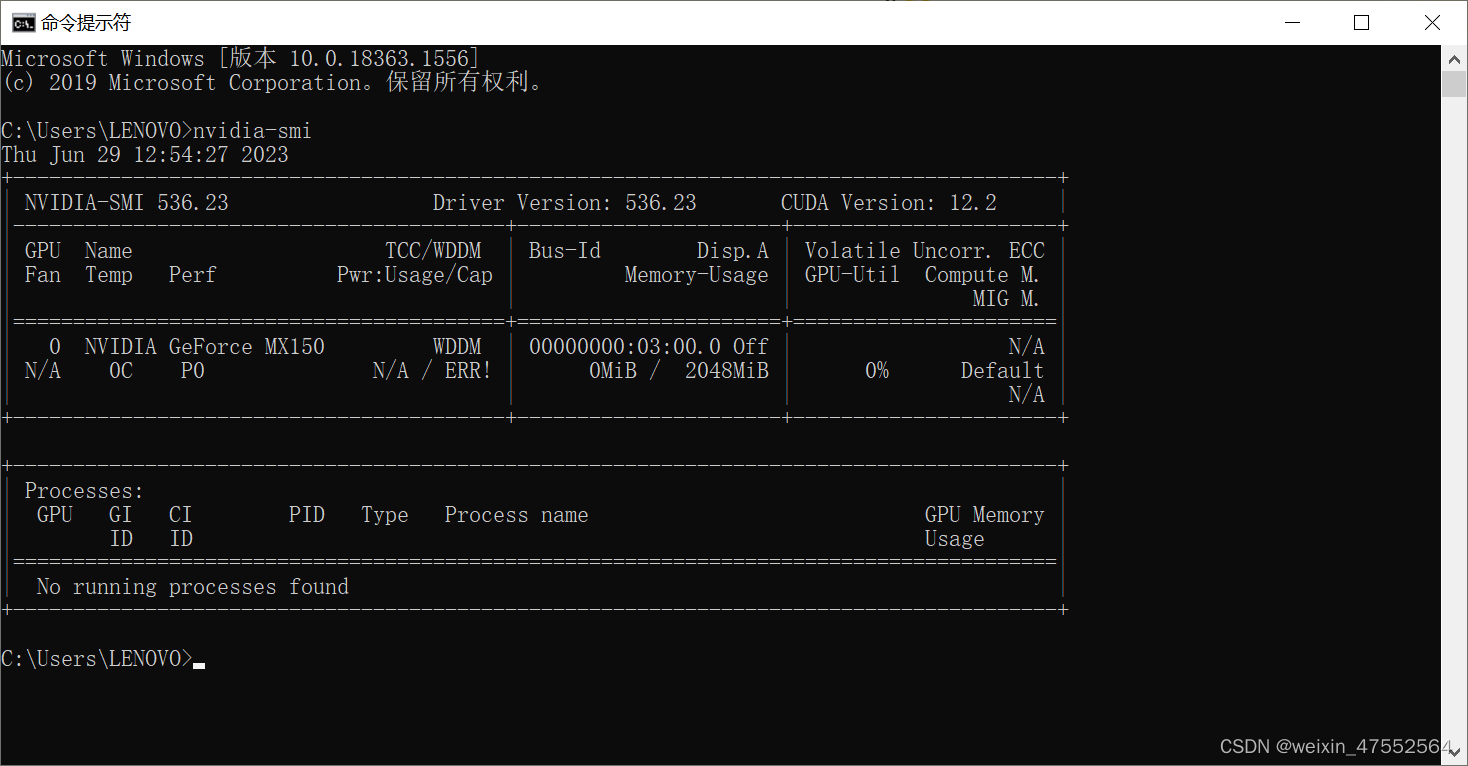Click the 'Disp.A' column header

[733, 251]
